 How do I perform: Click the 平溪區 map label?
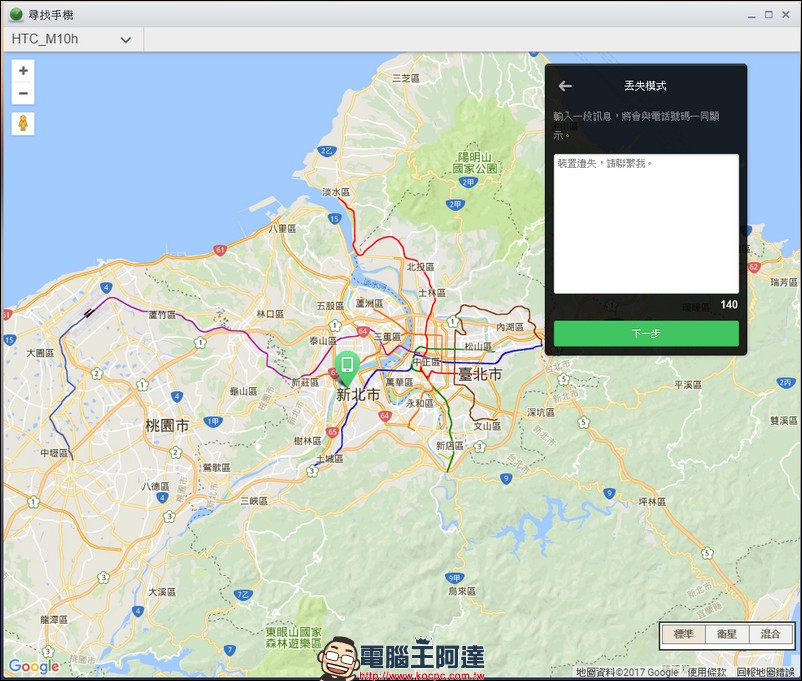(x=688, y=385)
